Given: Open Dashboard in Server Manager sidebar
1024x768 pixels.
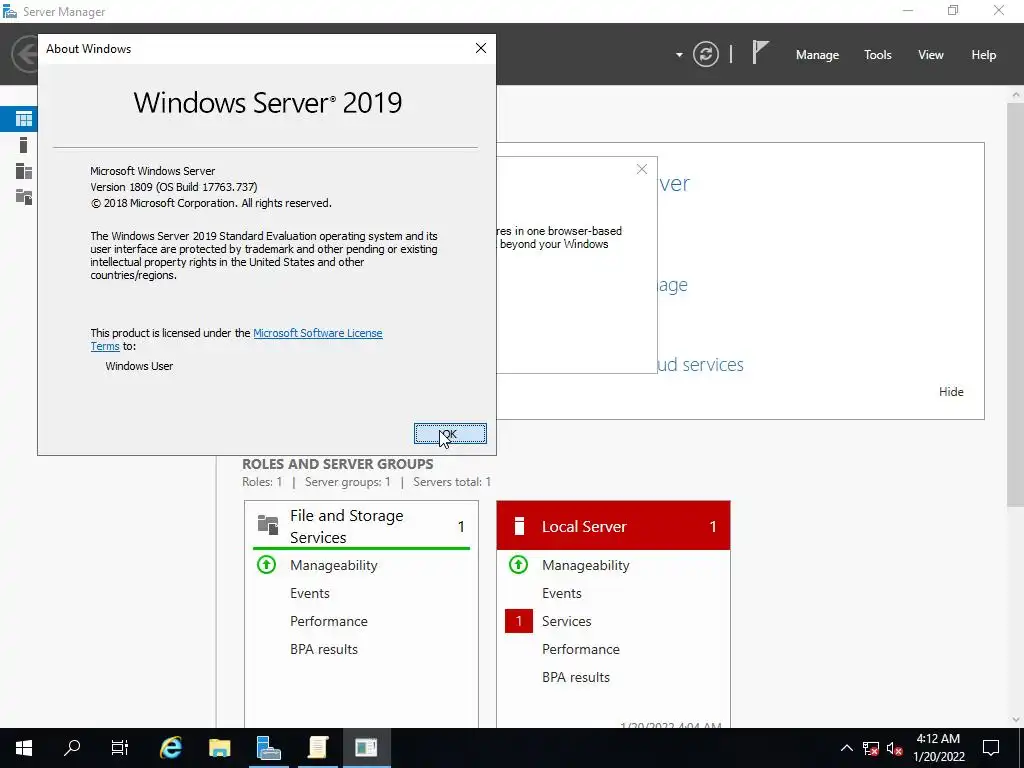Looking at the screenshot, I should click(24, 119).
